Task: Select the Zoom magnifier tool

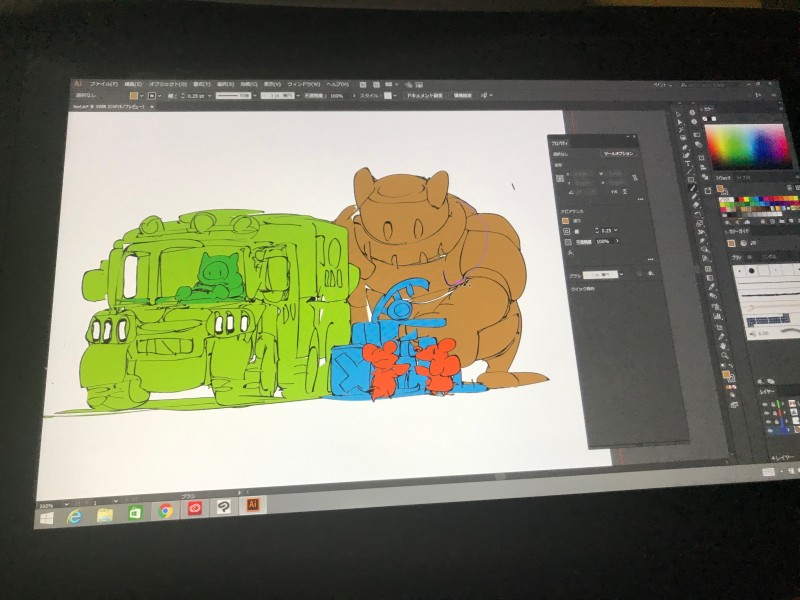Action: coord(724,356)
